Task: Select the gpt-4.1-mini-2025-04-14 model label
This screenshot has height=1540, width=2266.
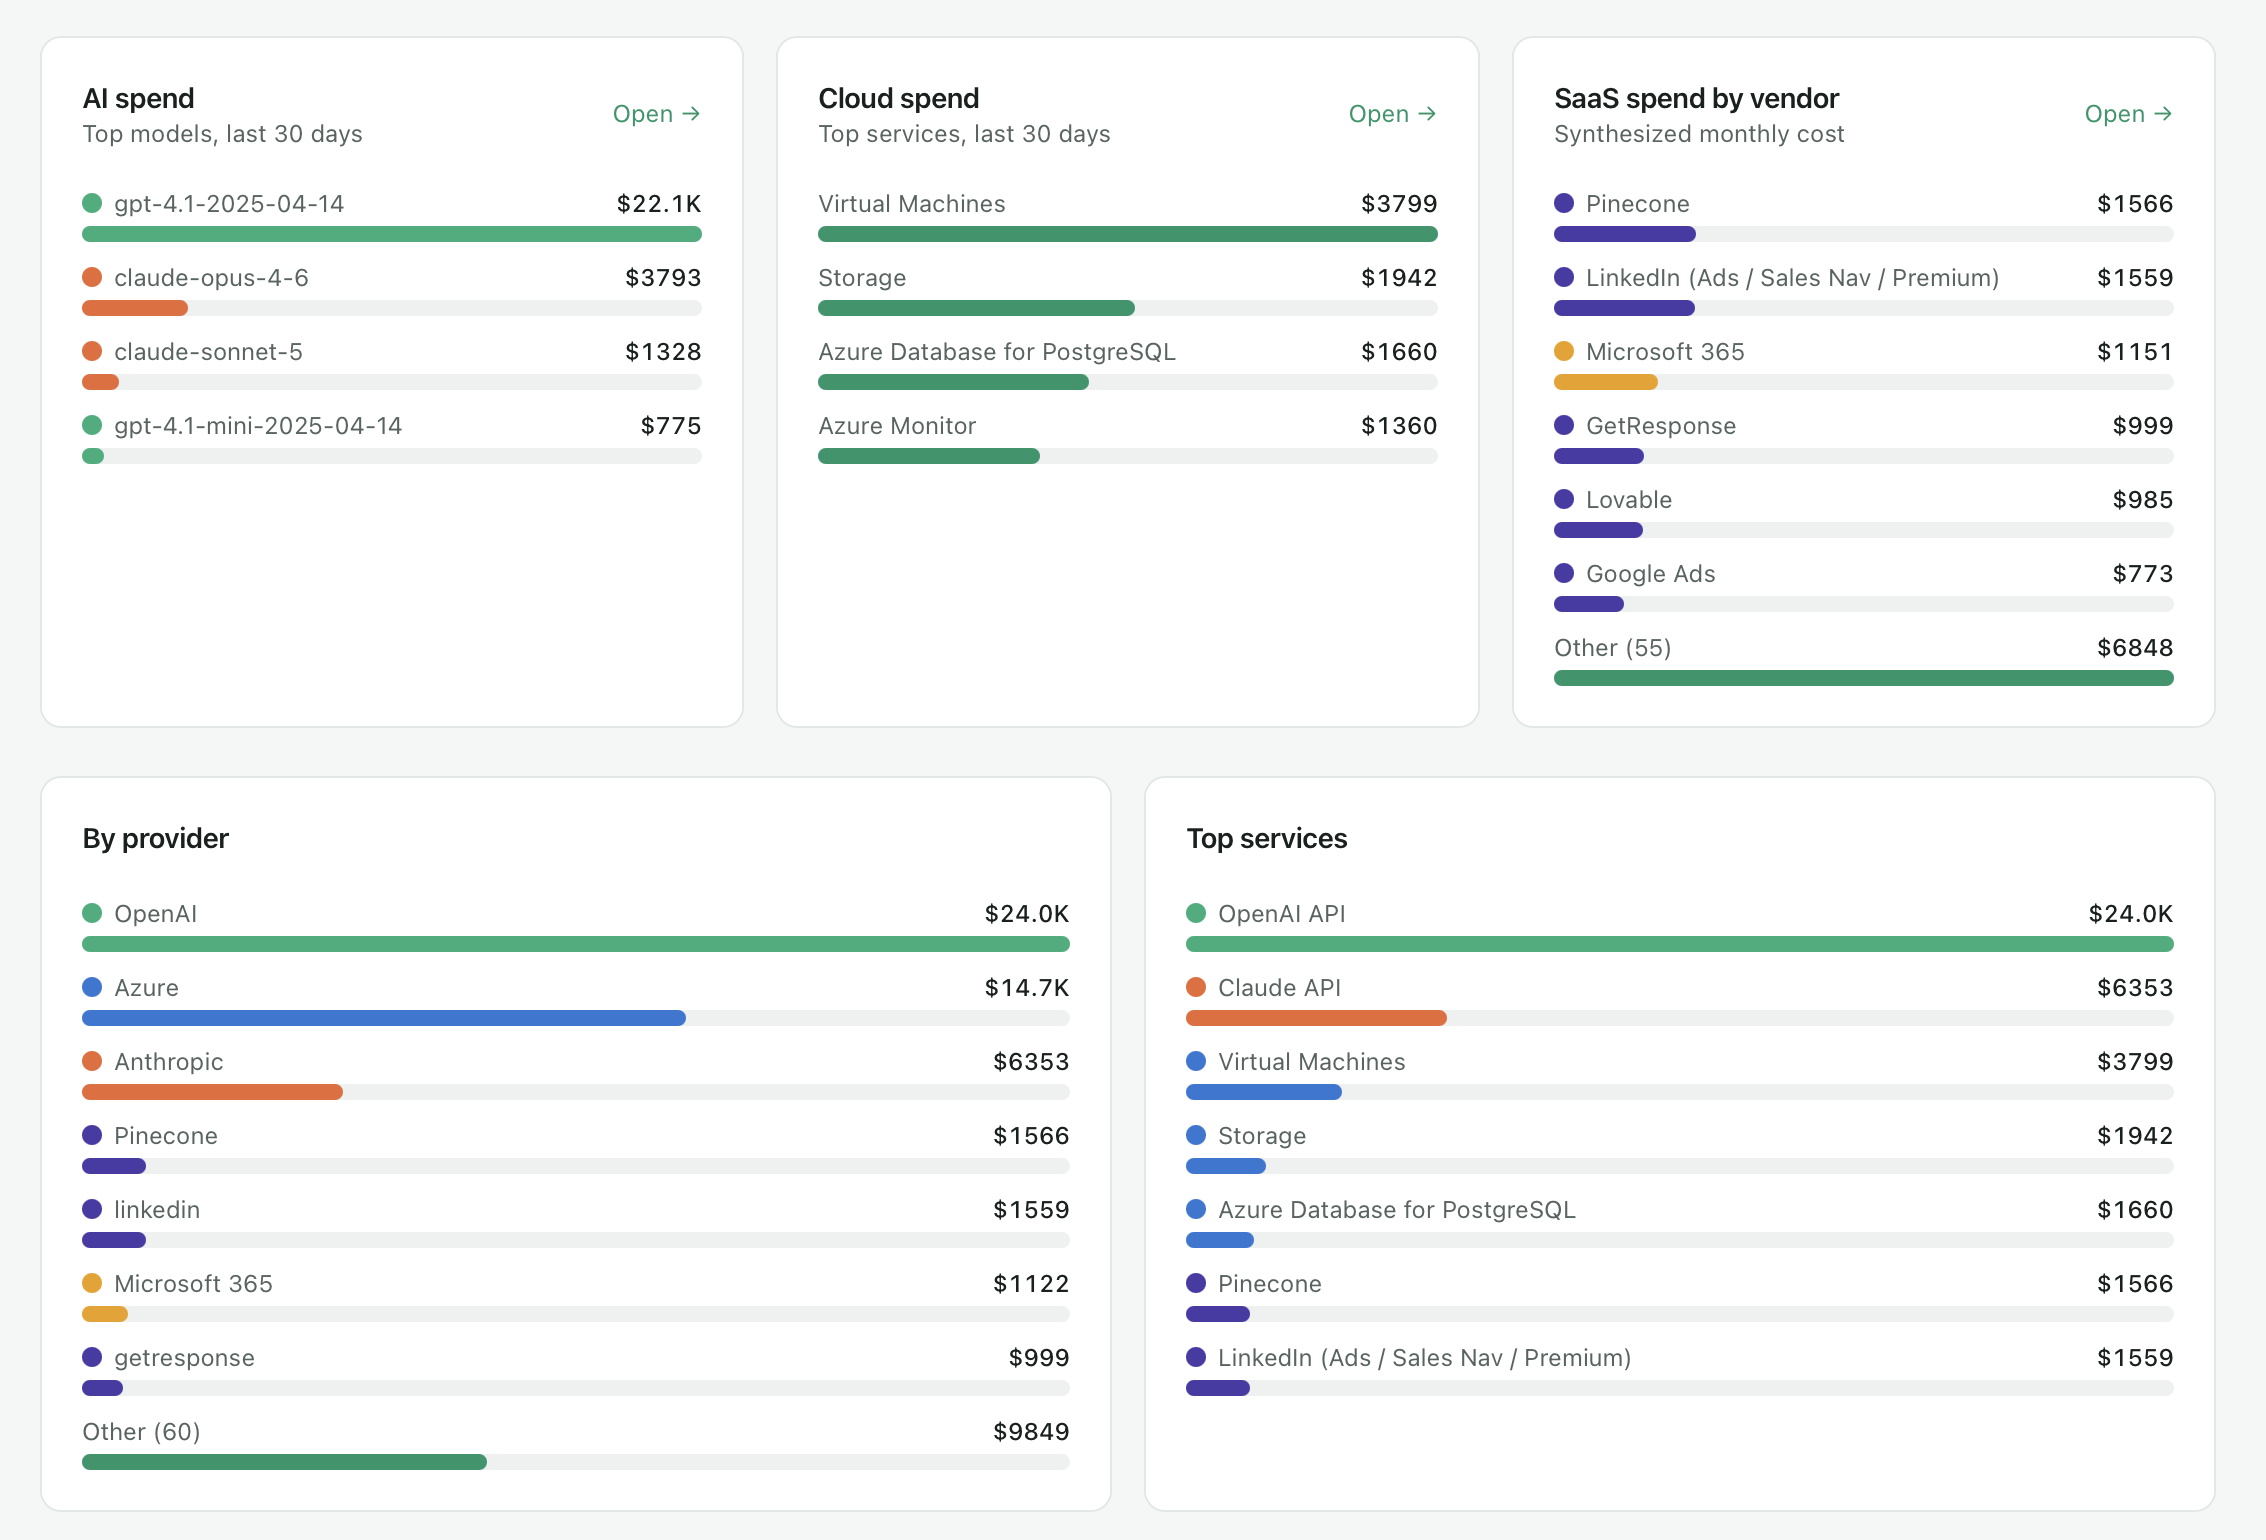Action: (258, 426)
